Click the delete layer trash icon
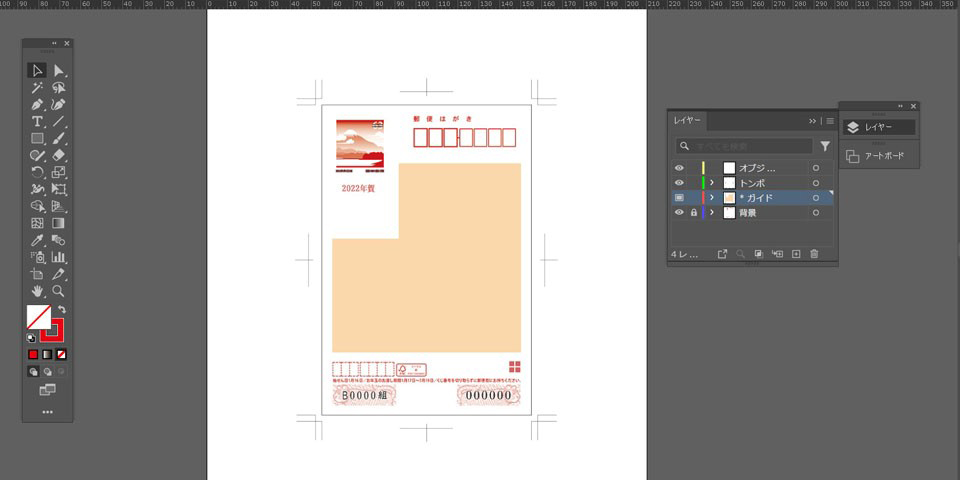This screenshot has width=960, height=480. pyautogui.click(x=814, y=254)
